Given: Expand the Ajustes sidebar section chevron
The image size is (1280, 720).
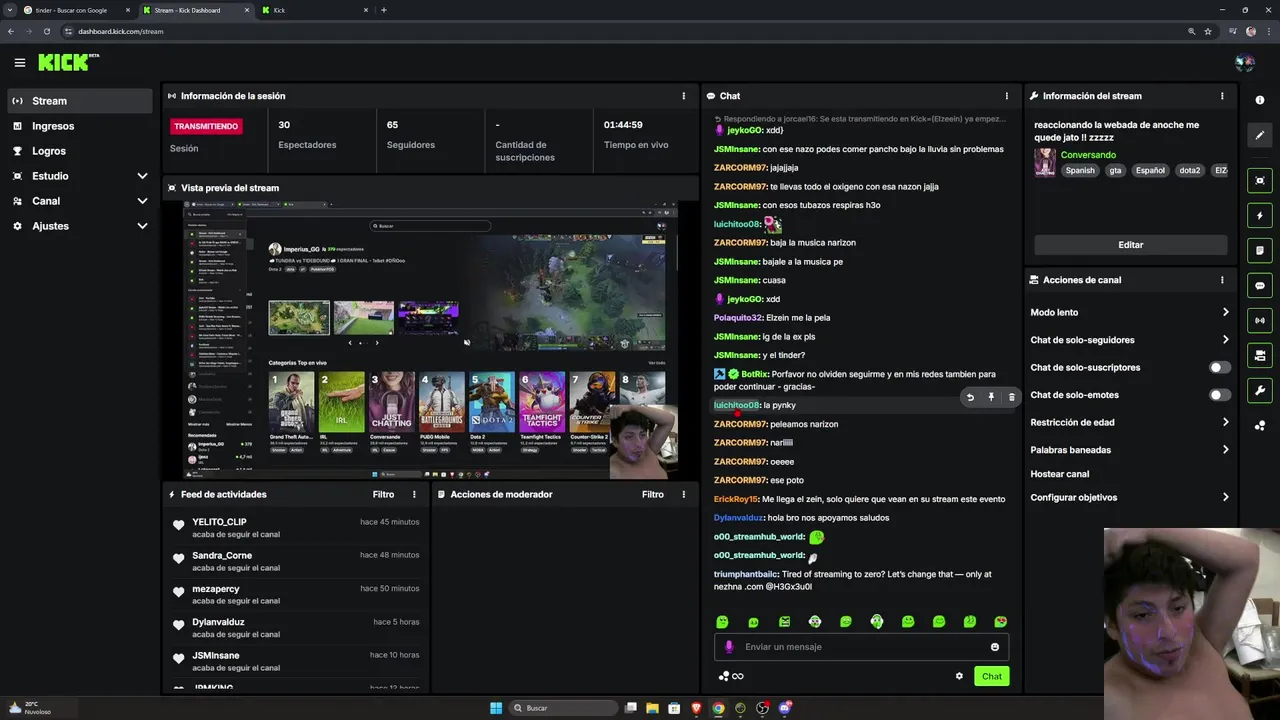Looking at the screenshot, I should click(142, 226).
